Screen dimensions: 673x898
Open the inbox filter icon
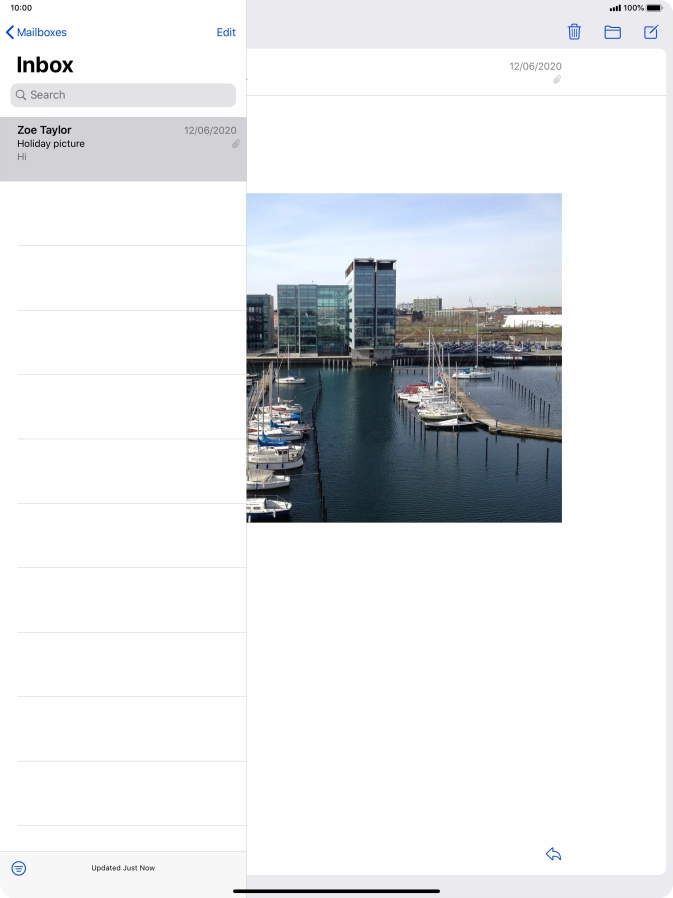tap(19, 868)
